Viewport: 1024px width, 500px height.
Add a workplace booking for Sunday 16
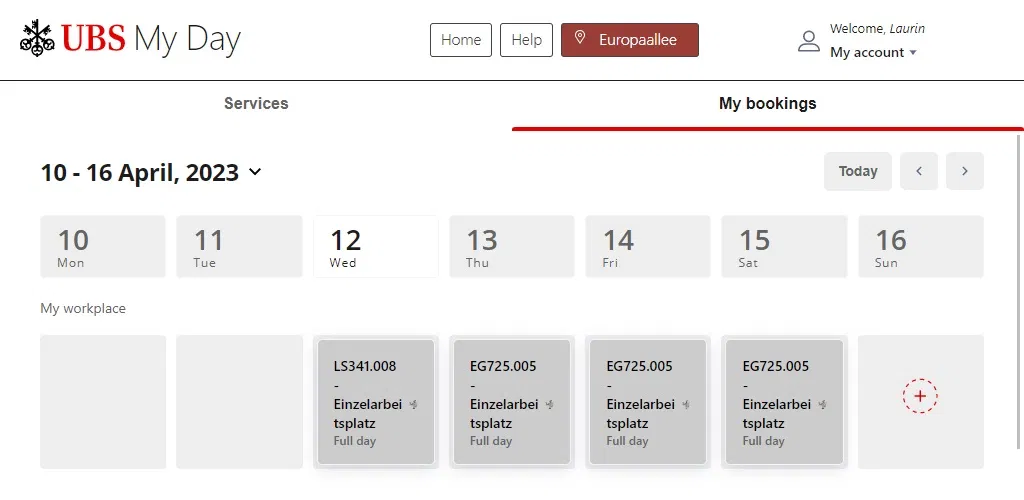tap(920, 396)
